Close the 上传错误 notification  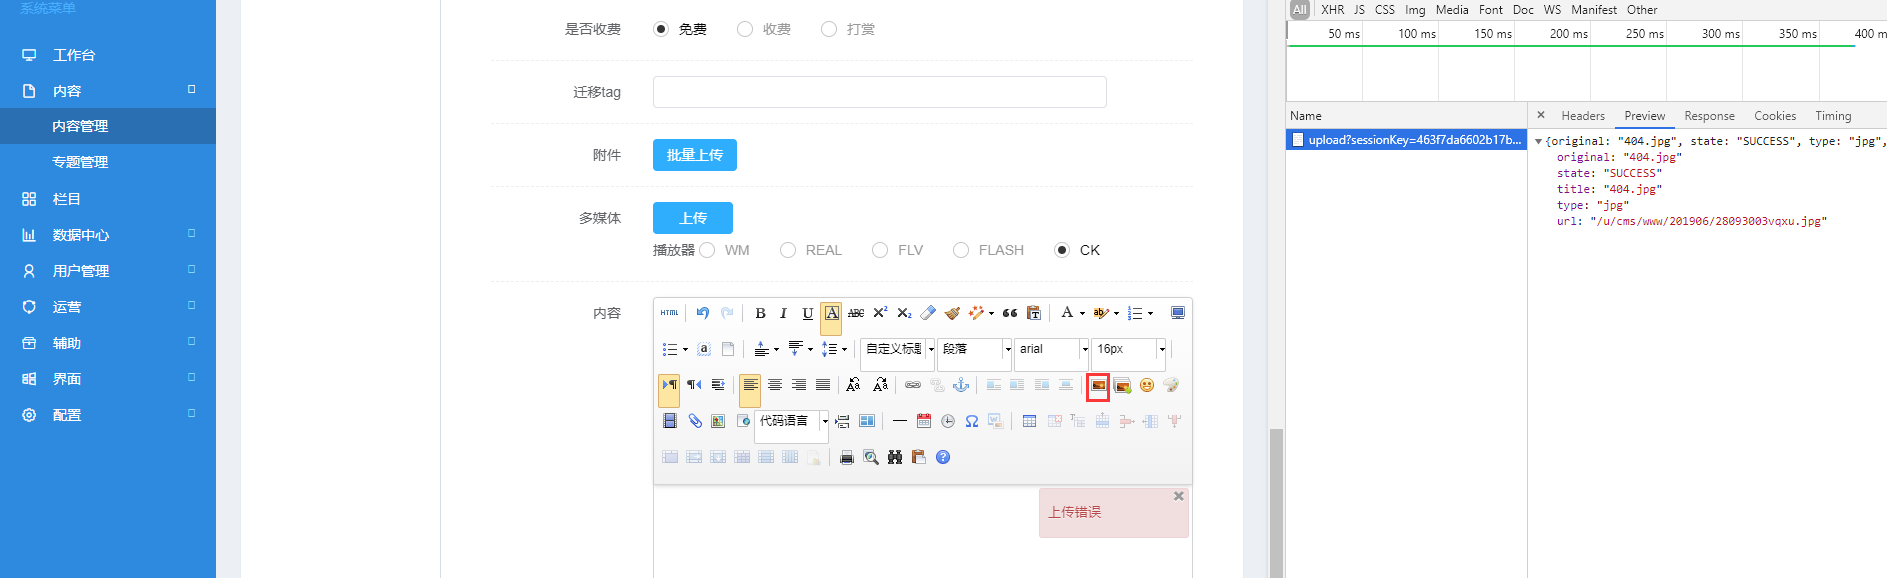[1179, 496]
